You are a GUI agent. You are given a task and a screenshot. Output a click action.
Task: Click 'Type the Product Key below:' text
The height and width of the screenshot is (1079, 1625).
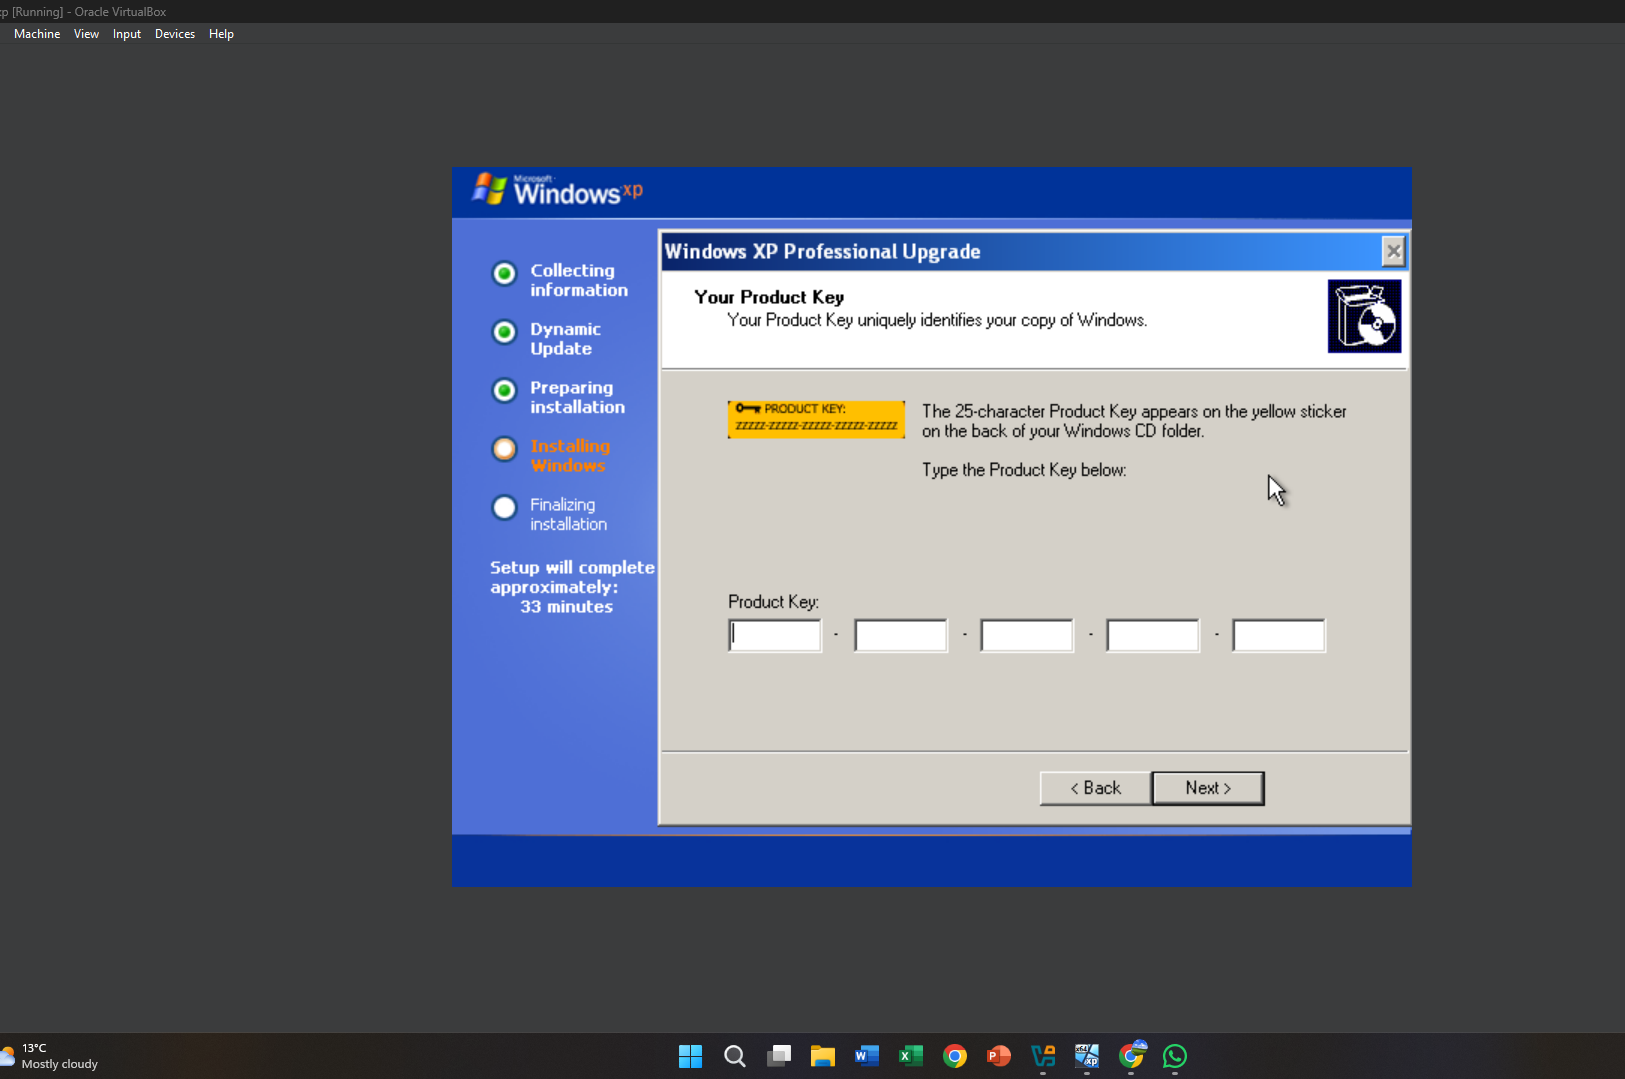[x=1024, y=470]
